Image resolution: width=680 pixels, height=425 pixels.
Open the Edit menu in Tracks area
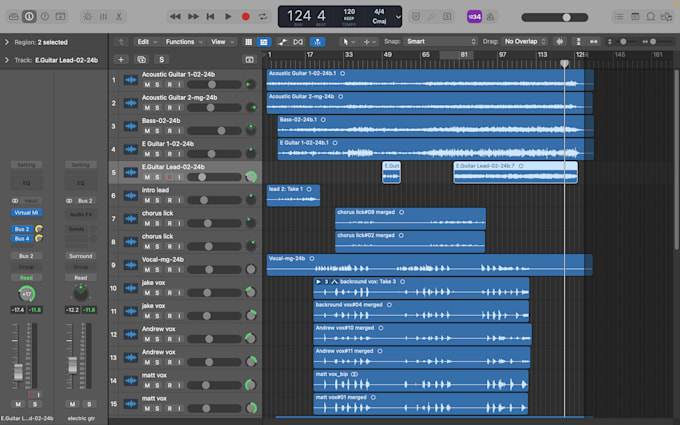click(147, 42)
